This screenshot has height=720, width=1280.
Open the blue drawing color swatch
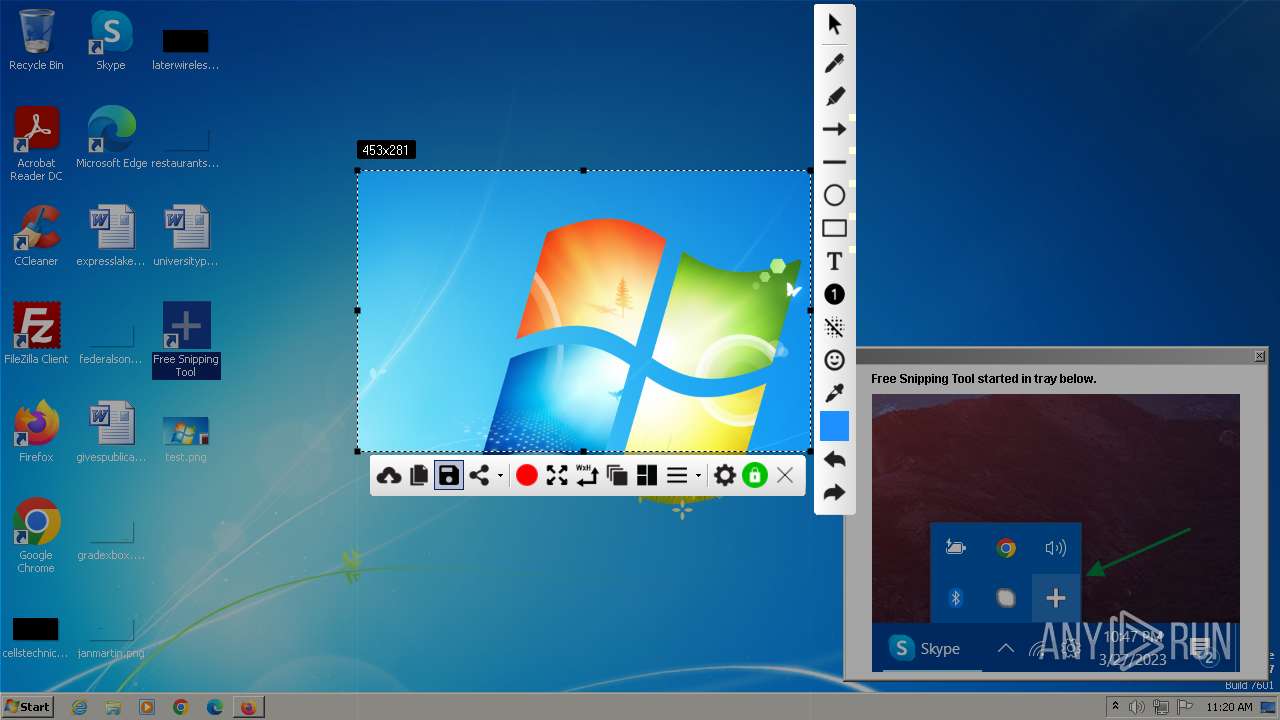pyautogui.click(x=834, y=426)
